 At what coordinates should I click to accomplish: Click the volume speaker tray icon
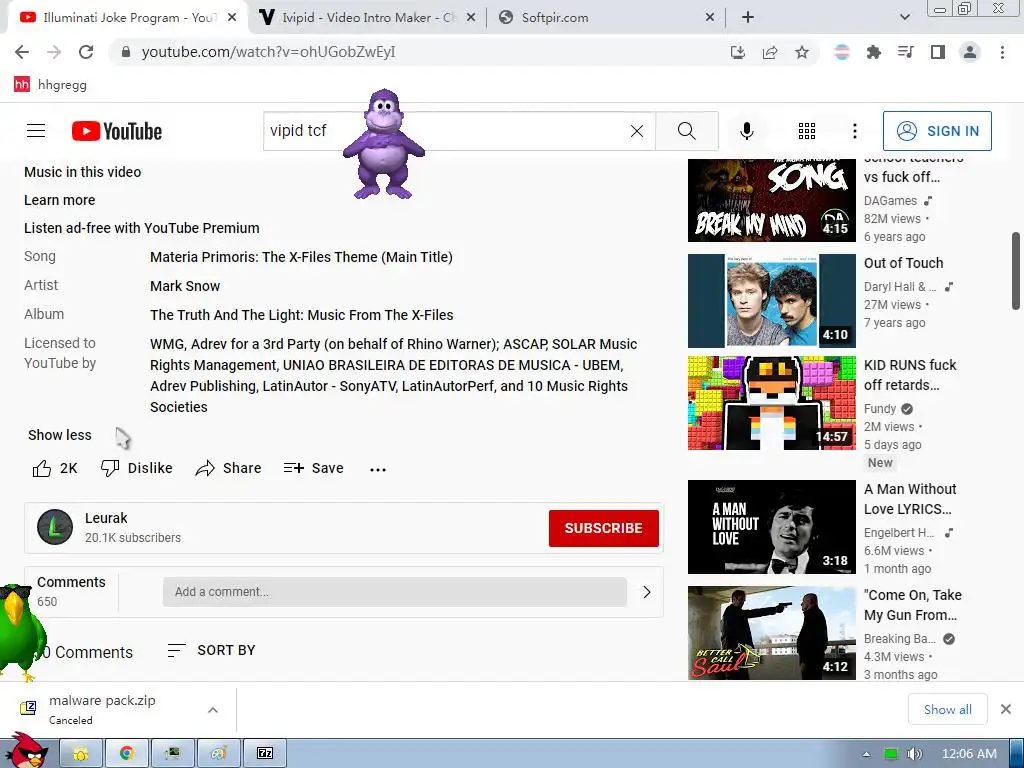coord(914,754)
